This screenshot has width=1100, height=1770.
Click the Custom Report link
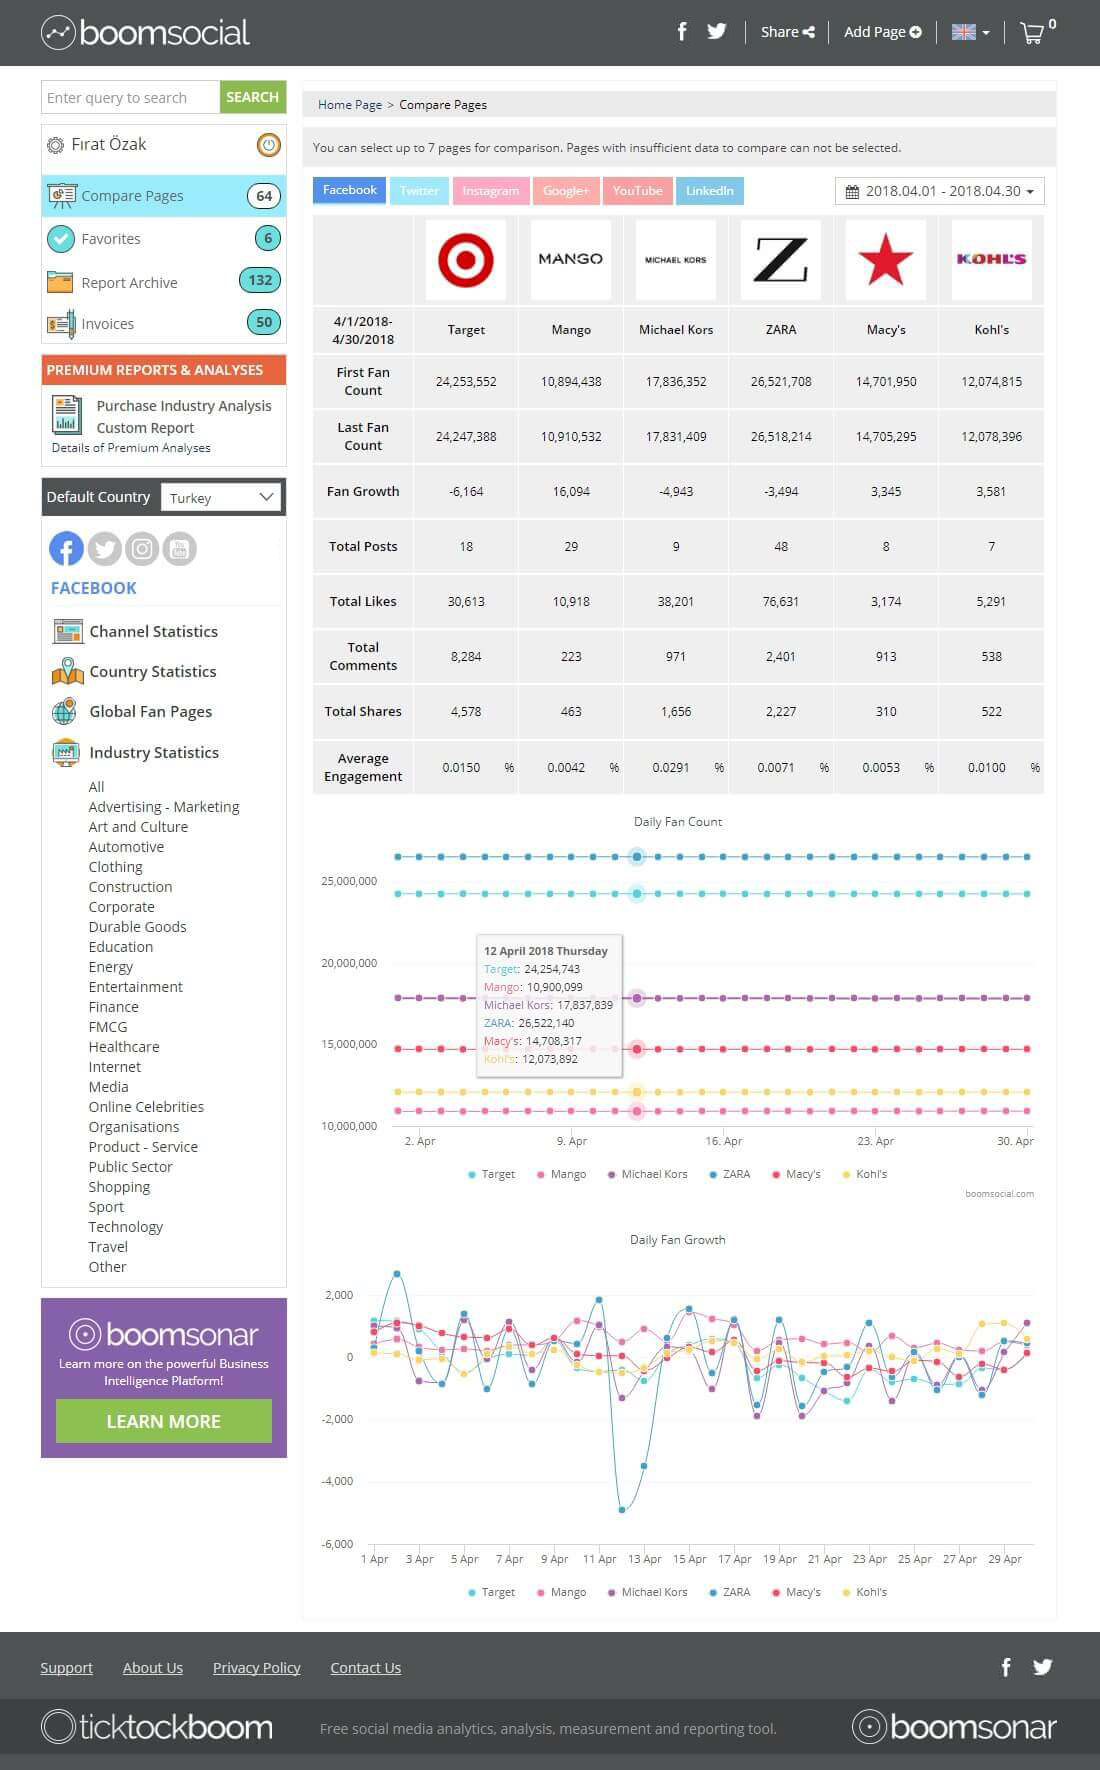click(x=145, y=428)
